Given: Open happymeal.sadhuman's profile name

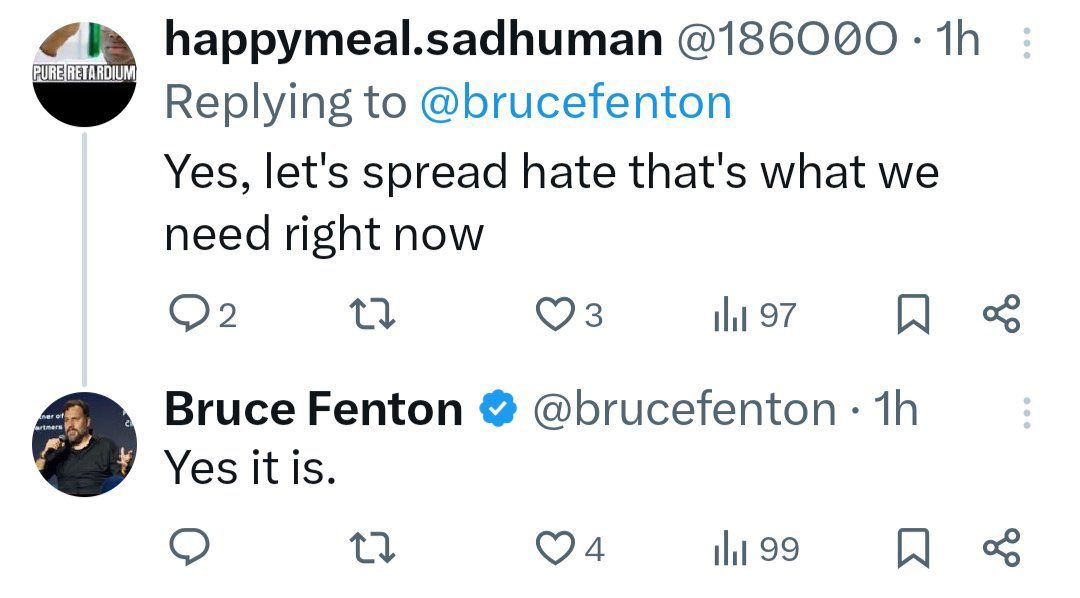Looking at the screenshot, I should point(412,40).
